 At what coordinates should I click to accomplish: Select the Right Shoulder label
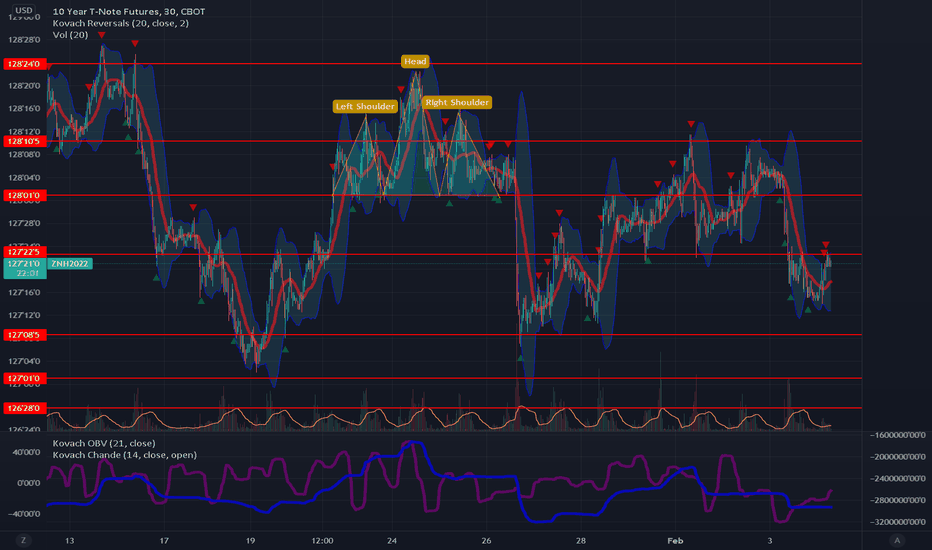[457, 102]
